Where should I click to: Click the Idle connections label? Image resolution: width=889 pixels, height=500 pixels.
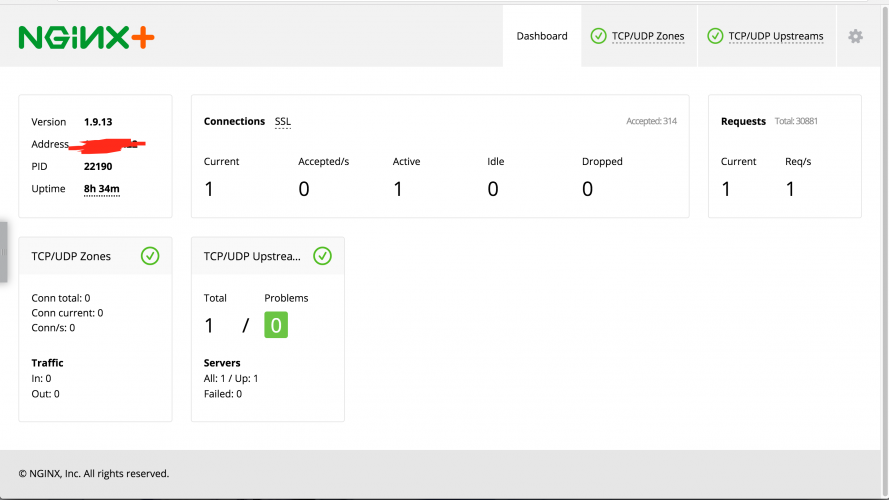pos(495,162)
